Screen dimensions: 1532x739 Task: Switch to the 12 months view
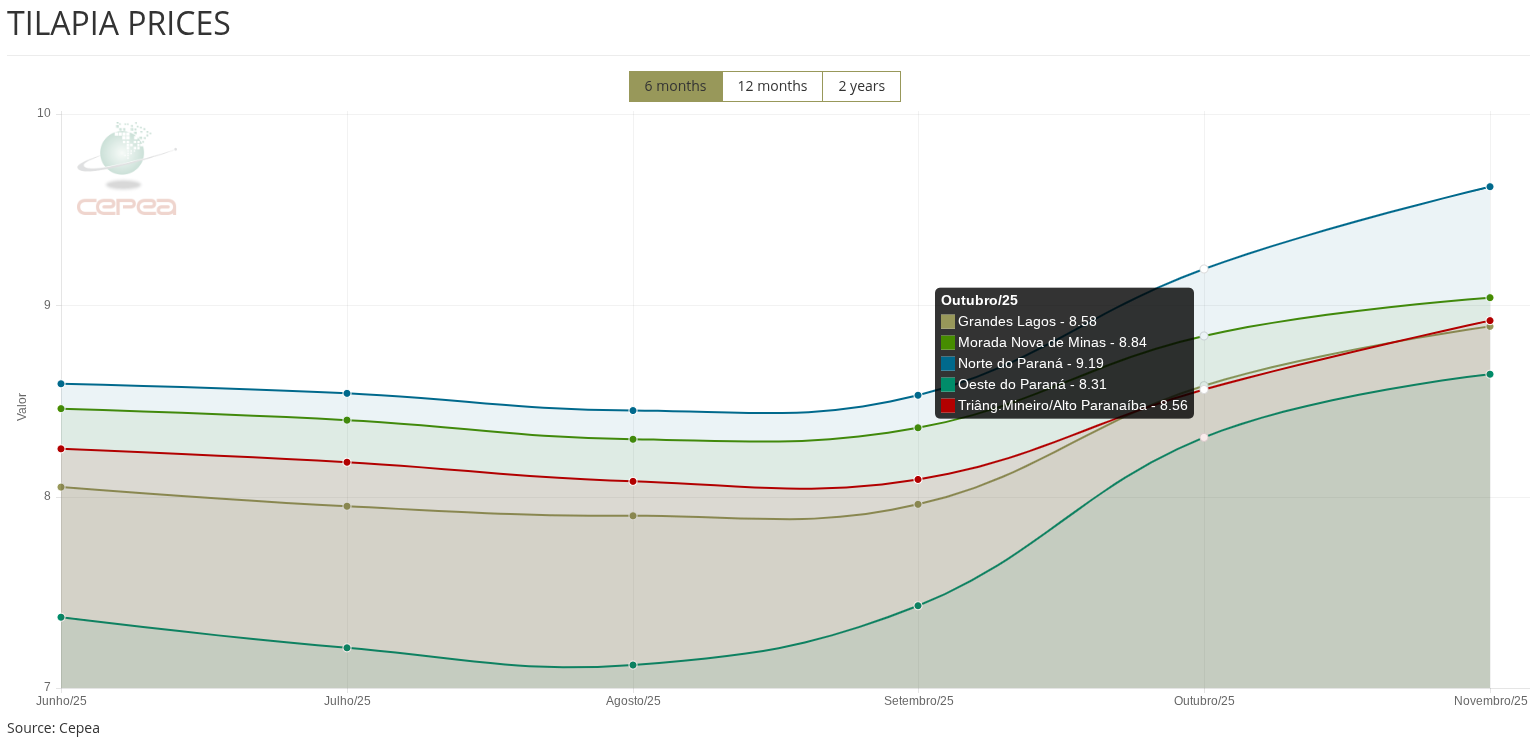click(x=772, y=86)
